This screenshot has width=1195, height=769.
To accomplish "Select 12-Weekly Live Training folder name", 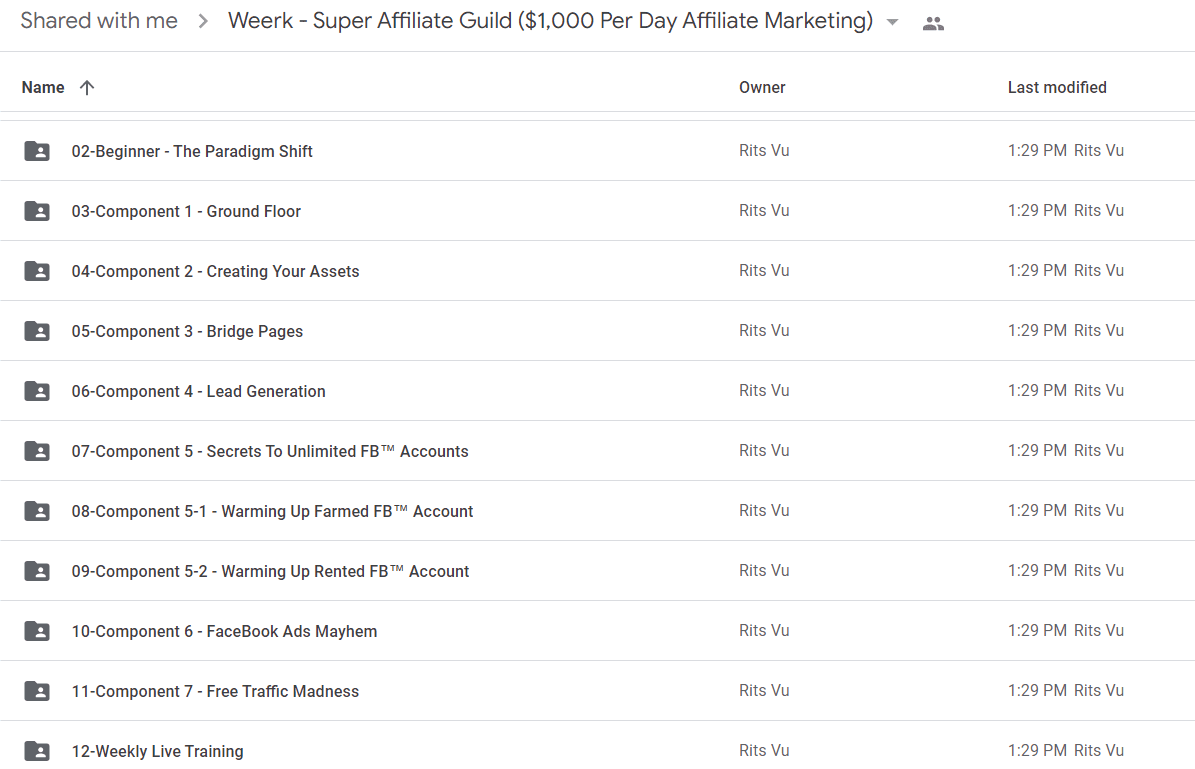I will pos(158,751).
